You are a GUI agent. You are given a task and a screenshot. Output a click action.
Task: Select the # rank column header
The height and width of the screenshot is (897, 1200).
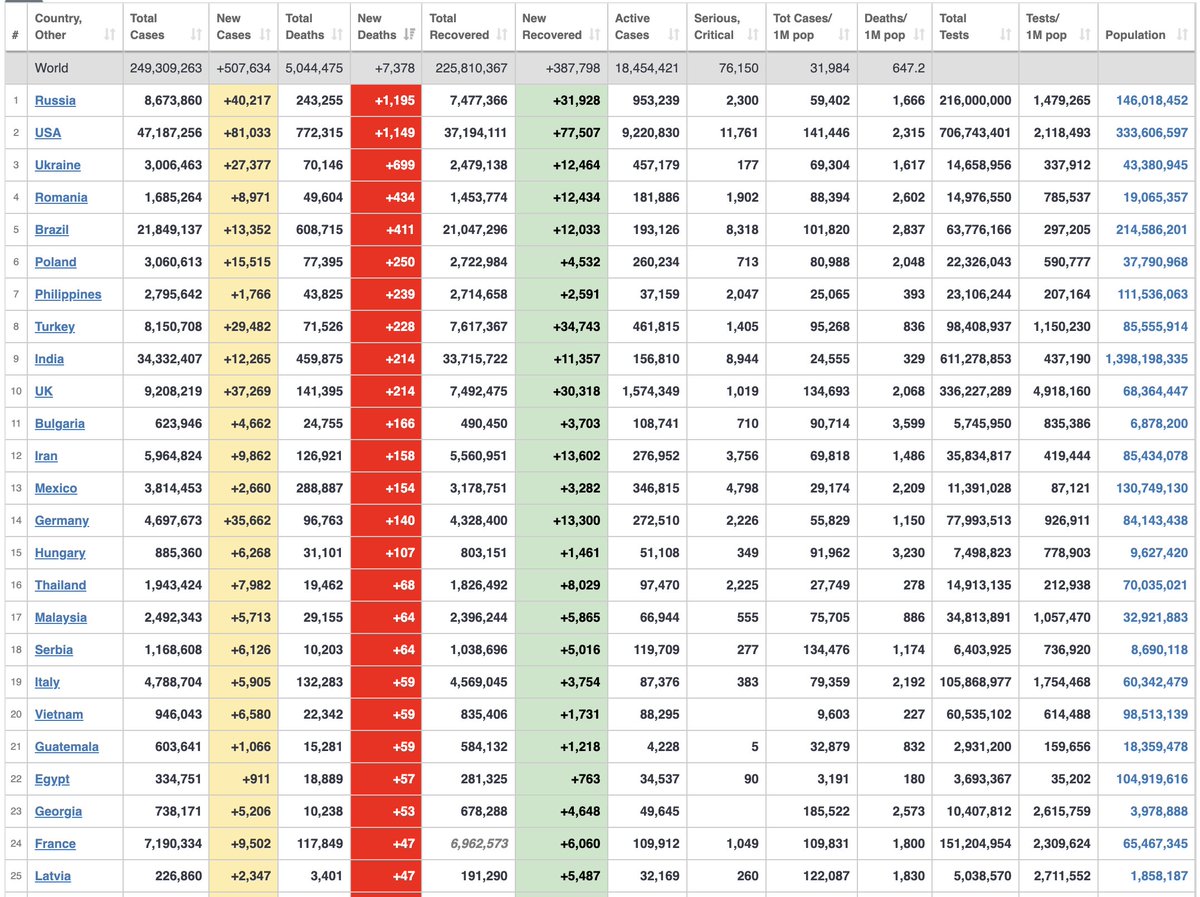pos(15,35)
